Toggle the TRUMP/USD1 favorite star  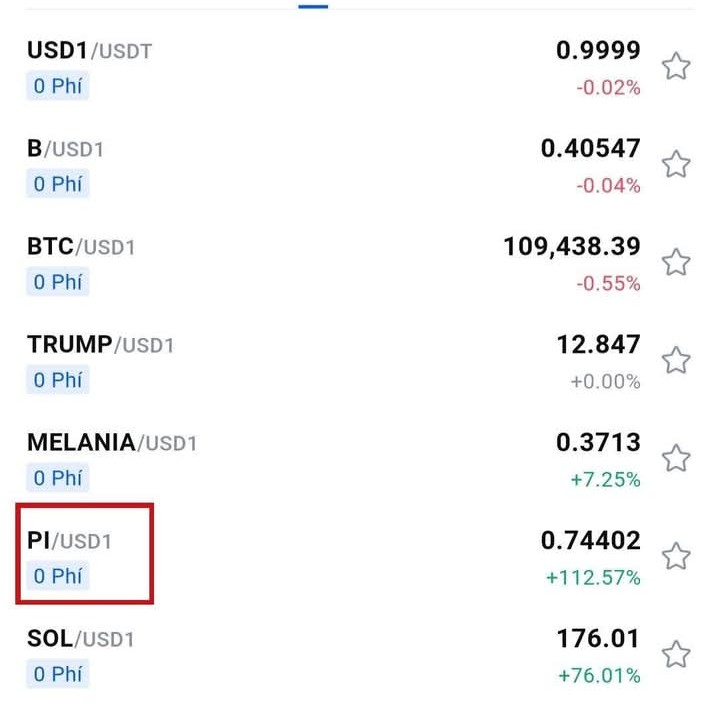tap(677, 361)
